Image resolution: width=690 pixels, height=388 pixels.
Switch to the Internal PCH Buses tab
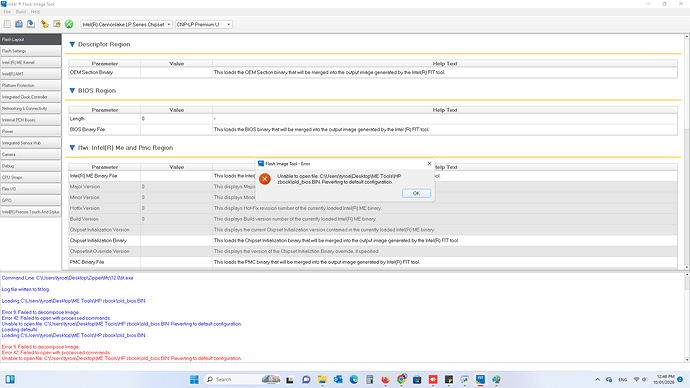click(x=30, y=120)
